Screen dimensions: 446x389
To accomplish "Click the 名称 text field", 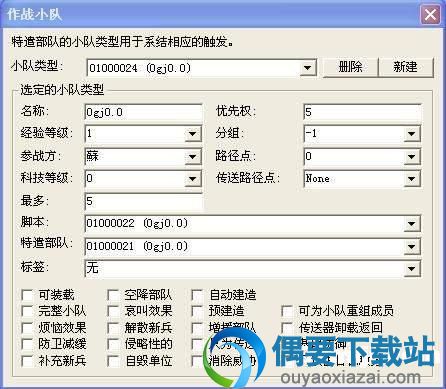I will 143,112.
